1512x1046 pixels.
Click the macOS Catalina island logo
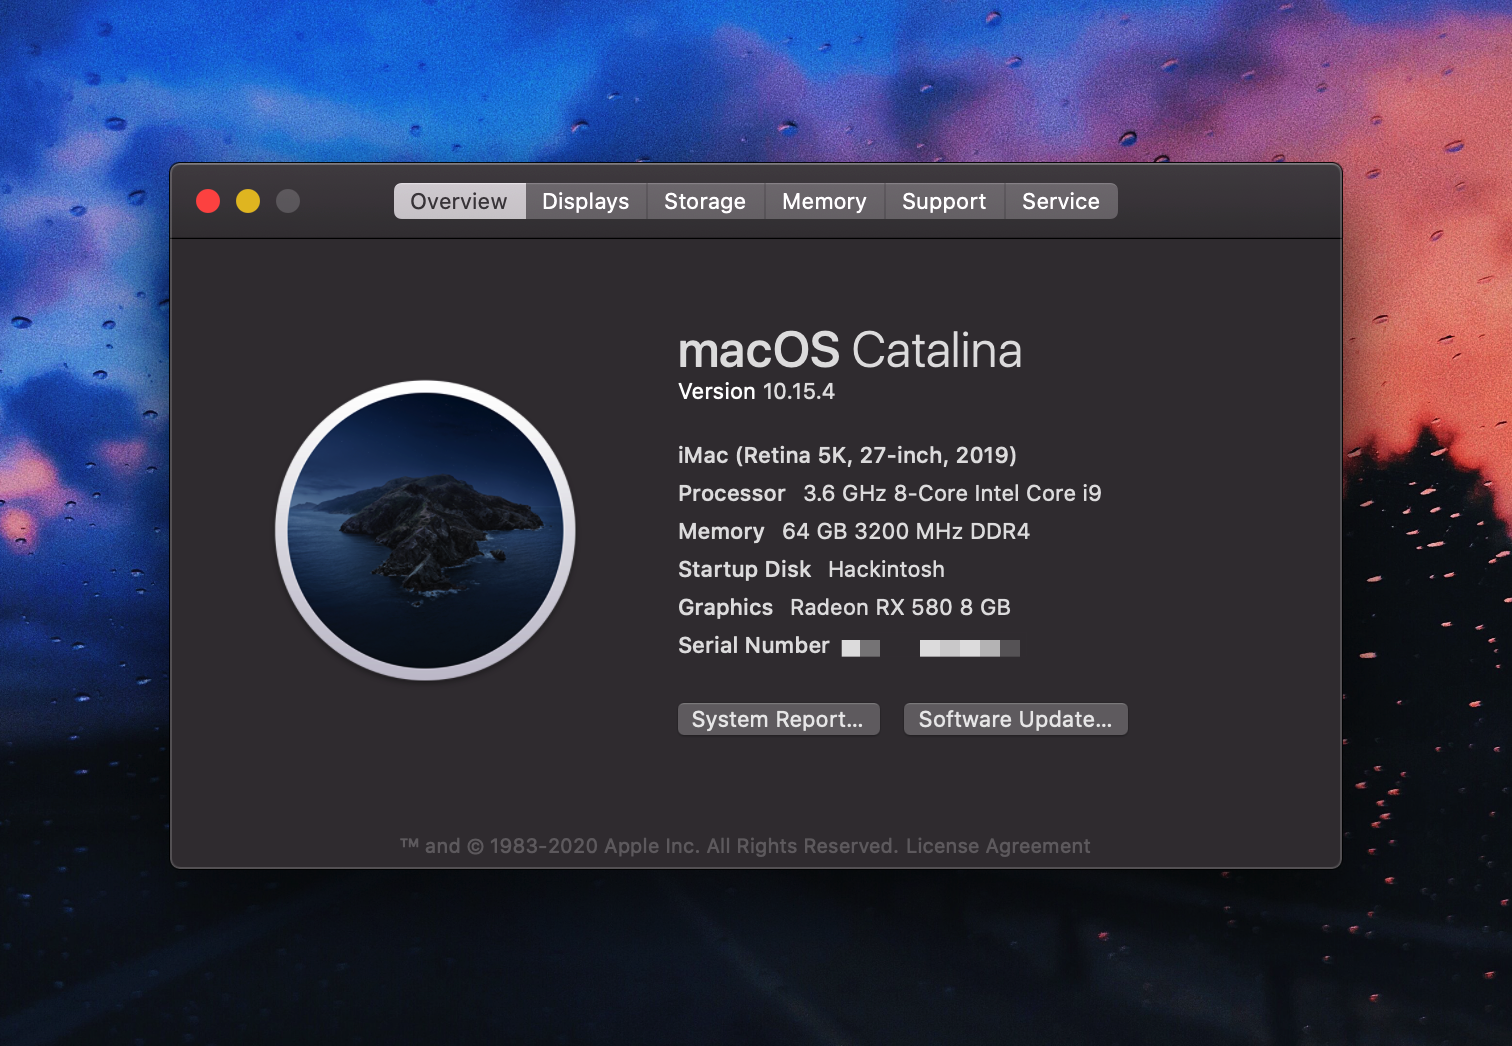tap(426, 530)
